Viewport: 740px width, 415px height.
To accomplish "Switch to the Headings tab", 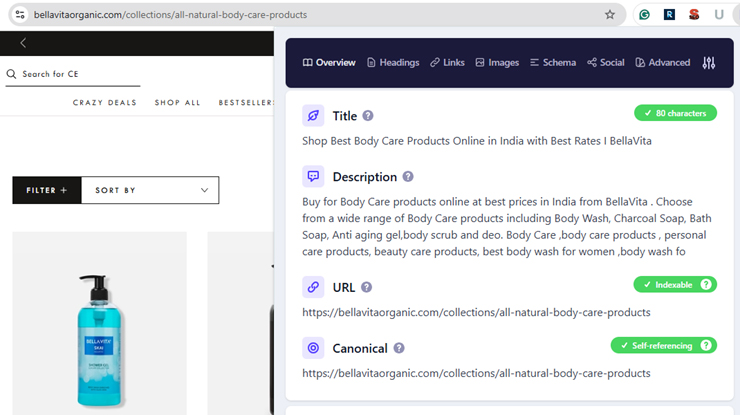I will 393,63.
